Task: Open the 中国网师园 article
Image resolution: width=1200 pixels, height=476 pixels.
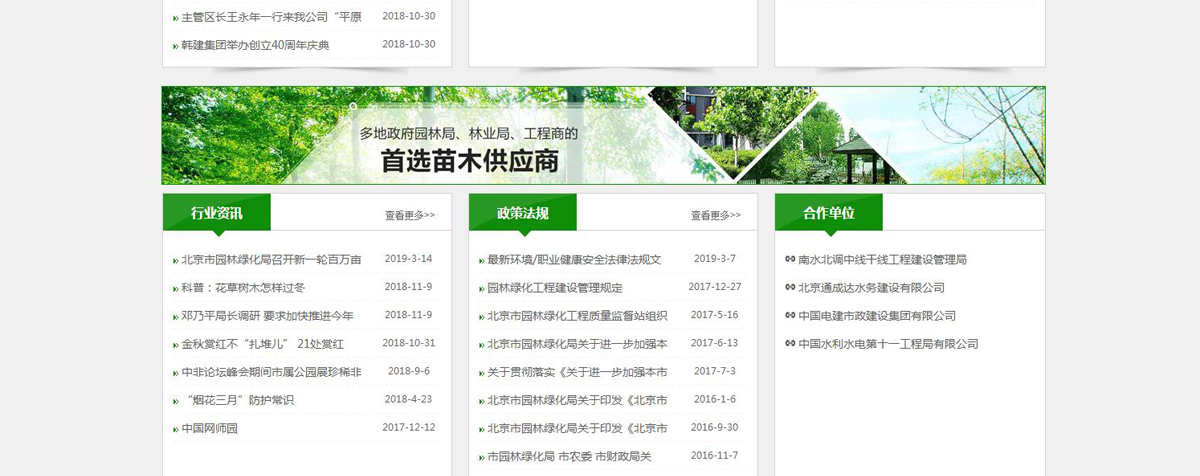Action: click(x=209, y=428)
